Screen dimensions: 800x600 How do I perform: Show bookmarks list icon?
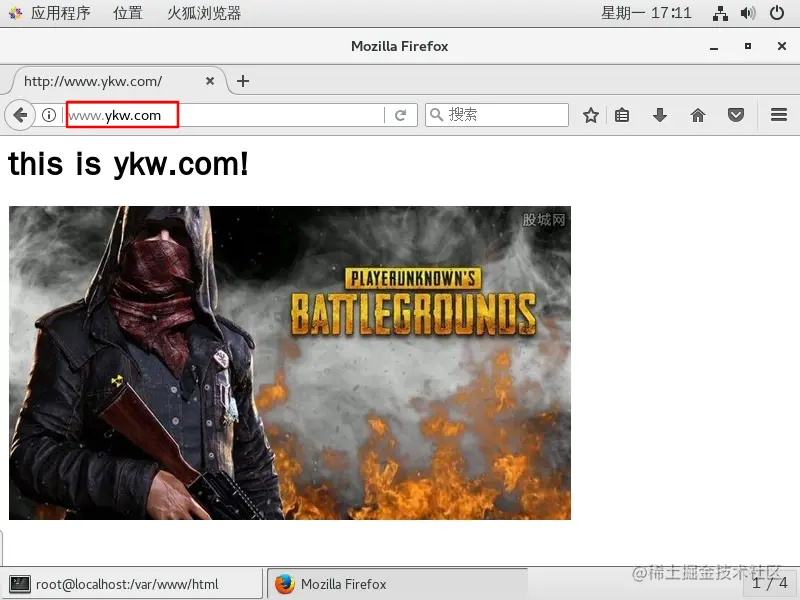622,115
